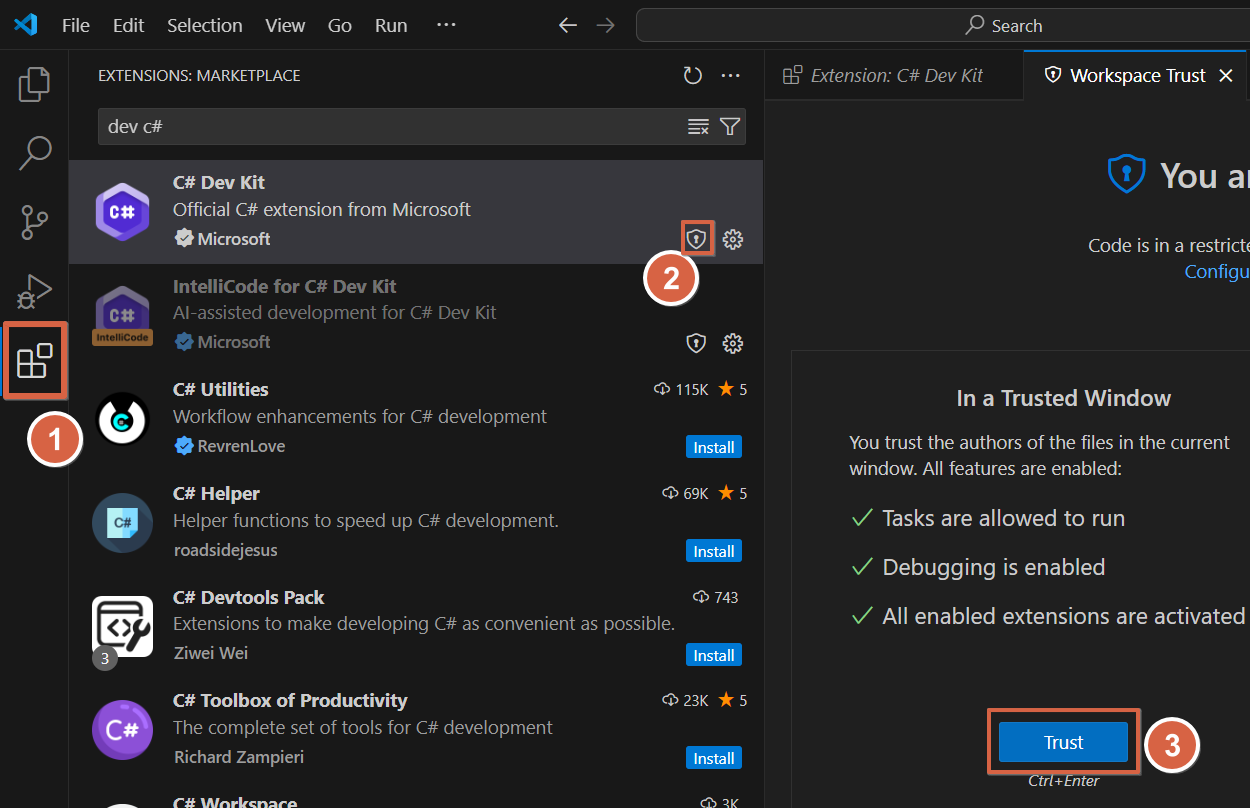Install the C# Utilities extension
1250x808 pixels.
tap(714, 447)
